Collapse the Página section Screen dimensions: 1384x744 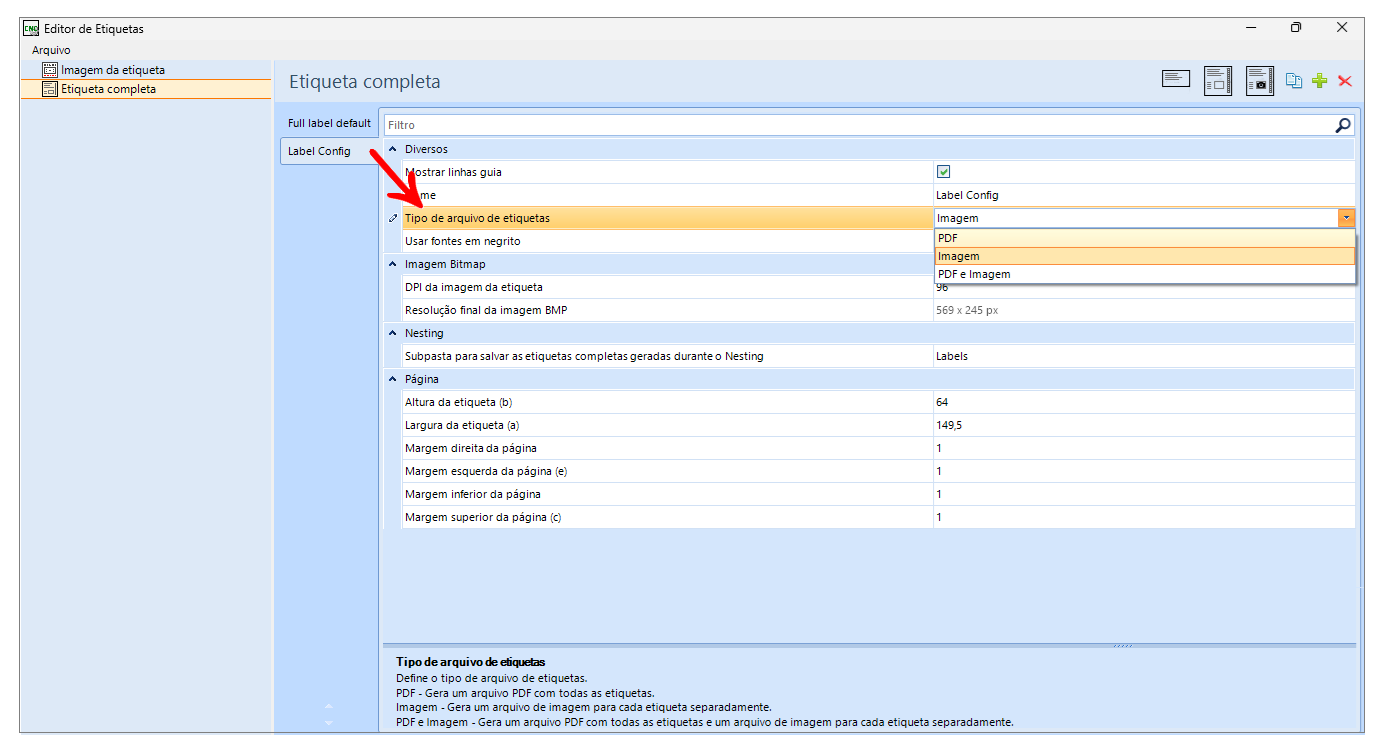[393, 379]
